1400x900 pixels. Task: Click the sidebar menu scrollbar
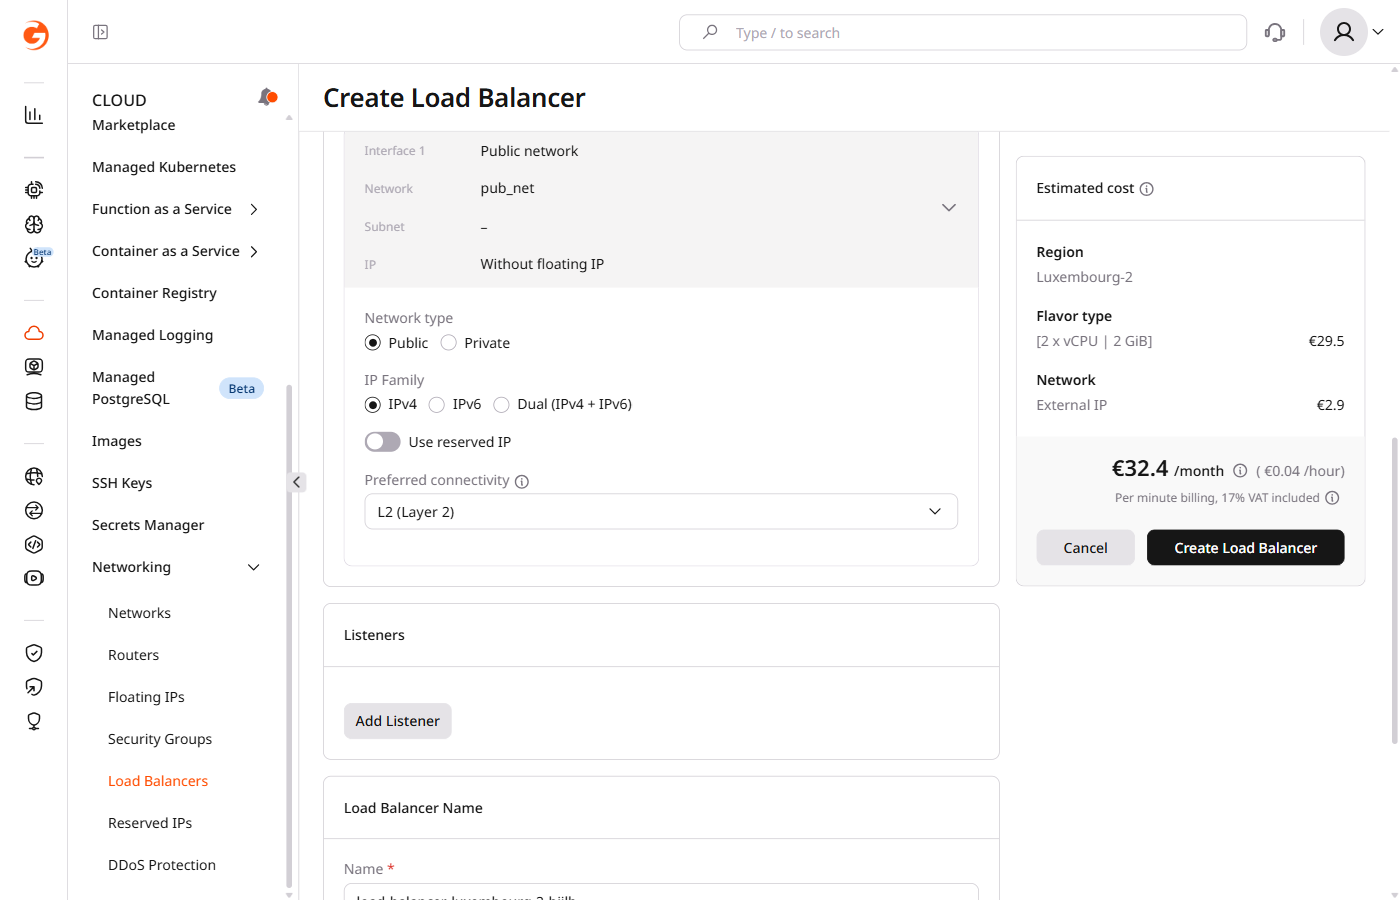pyautogui.click(x=289, y=635)
